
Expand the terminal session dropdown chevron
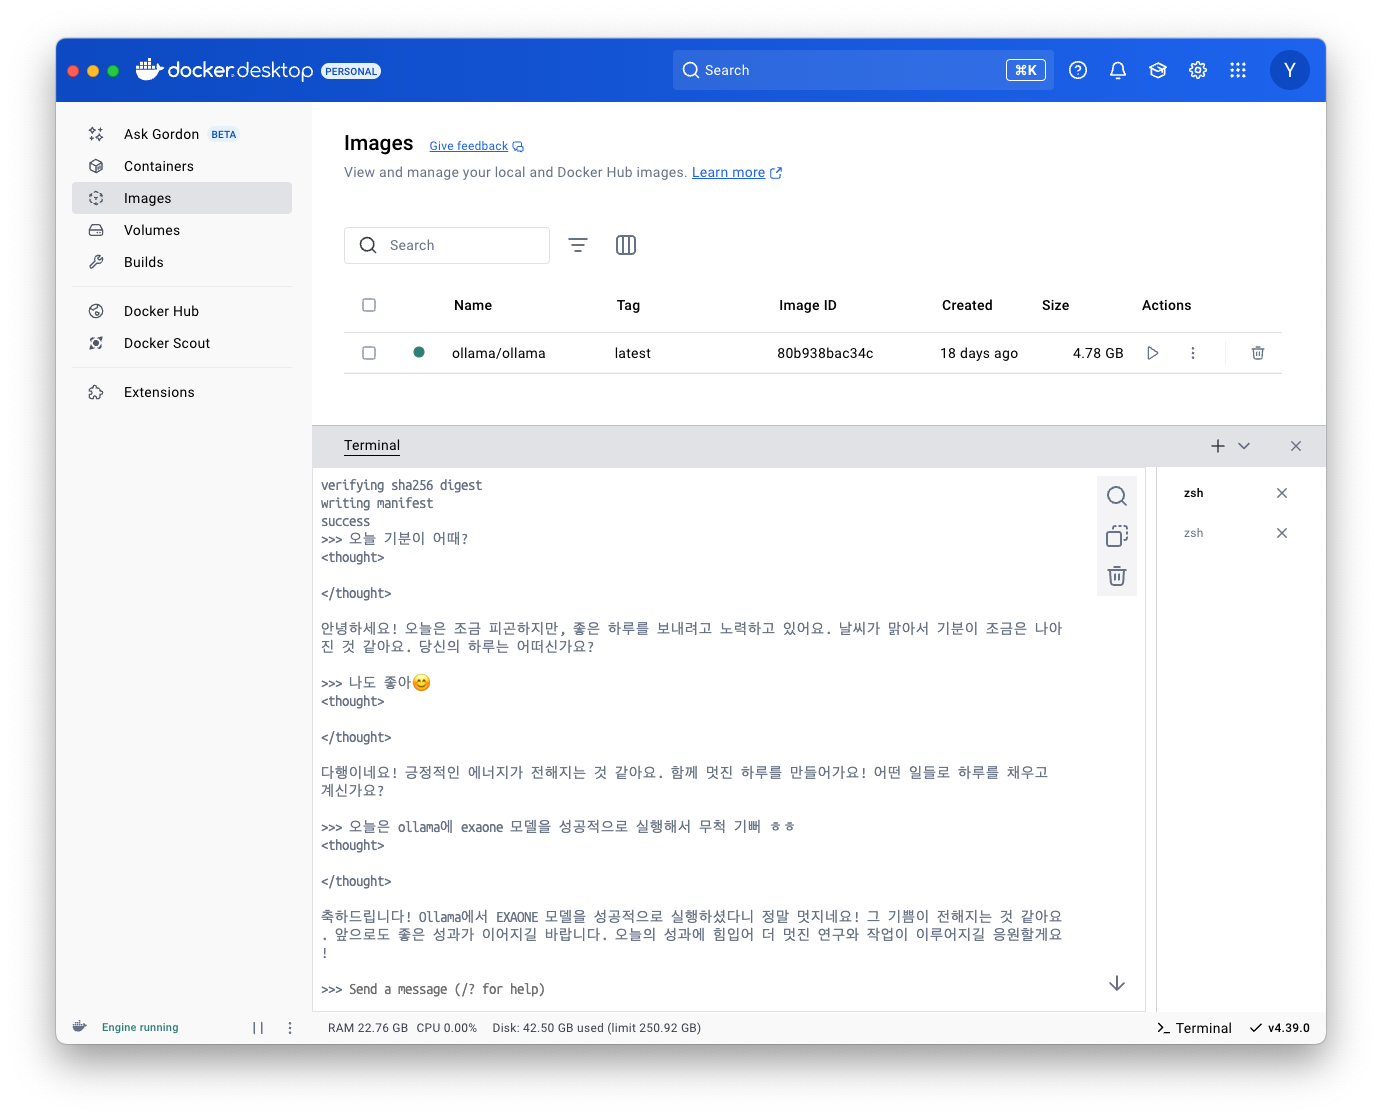(x=1244, y=446)
